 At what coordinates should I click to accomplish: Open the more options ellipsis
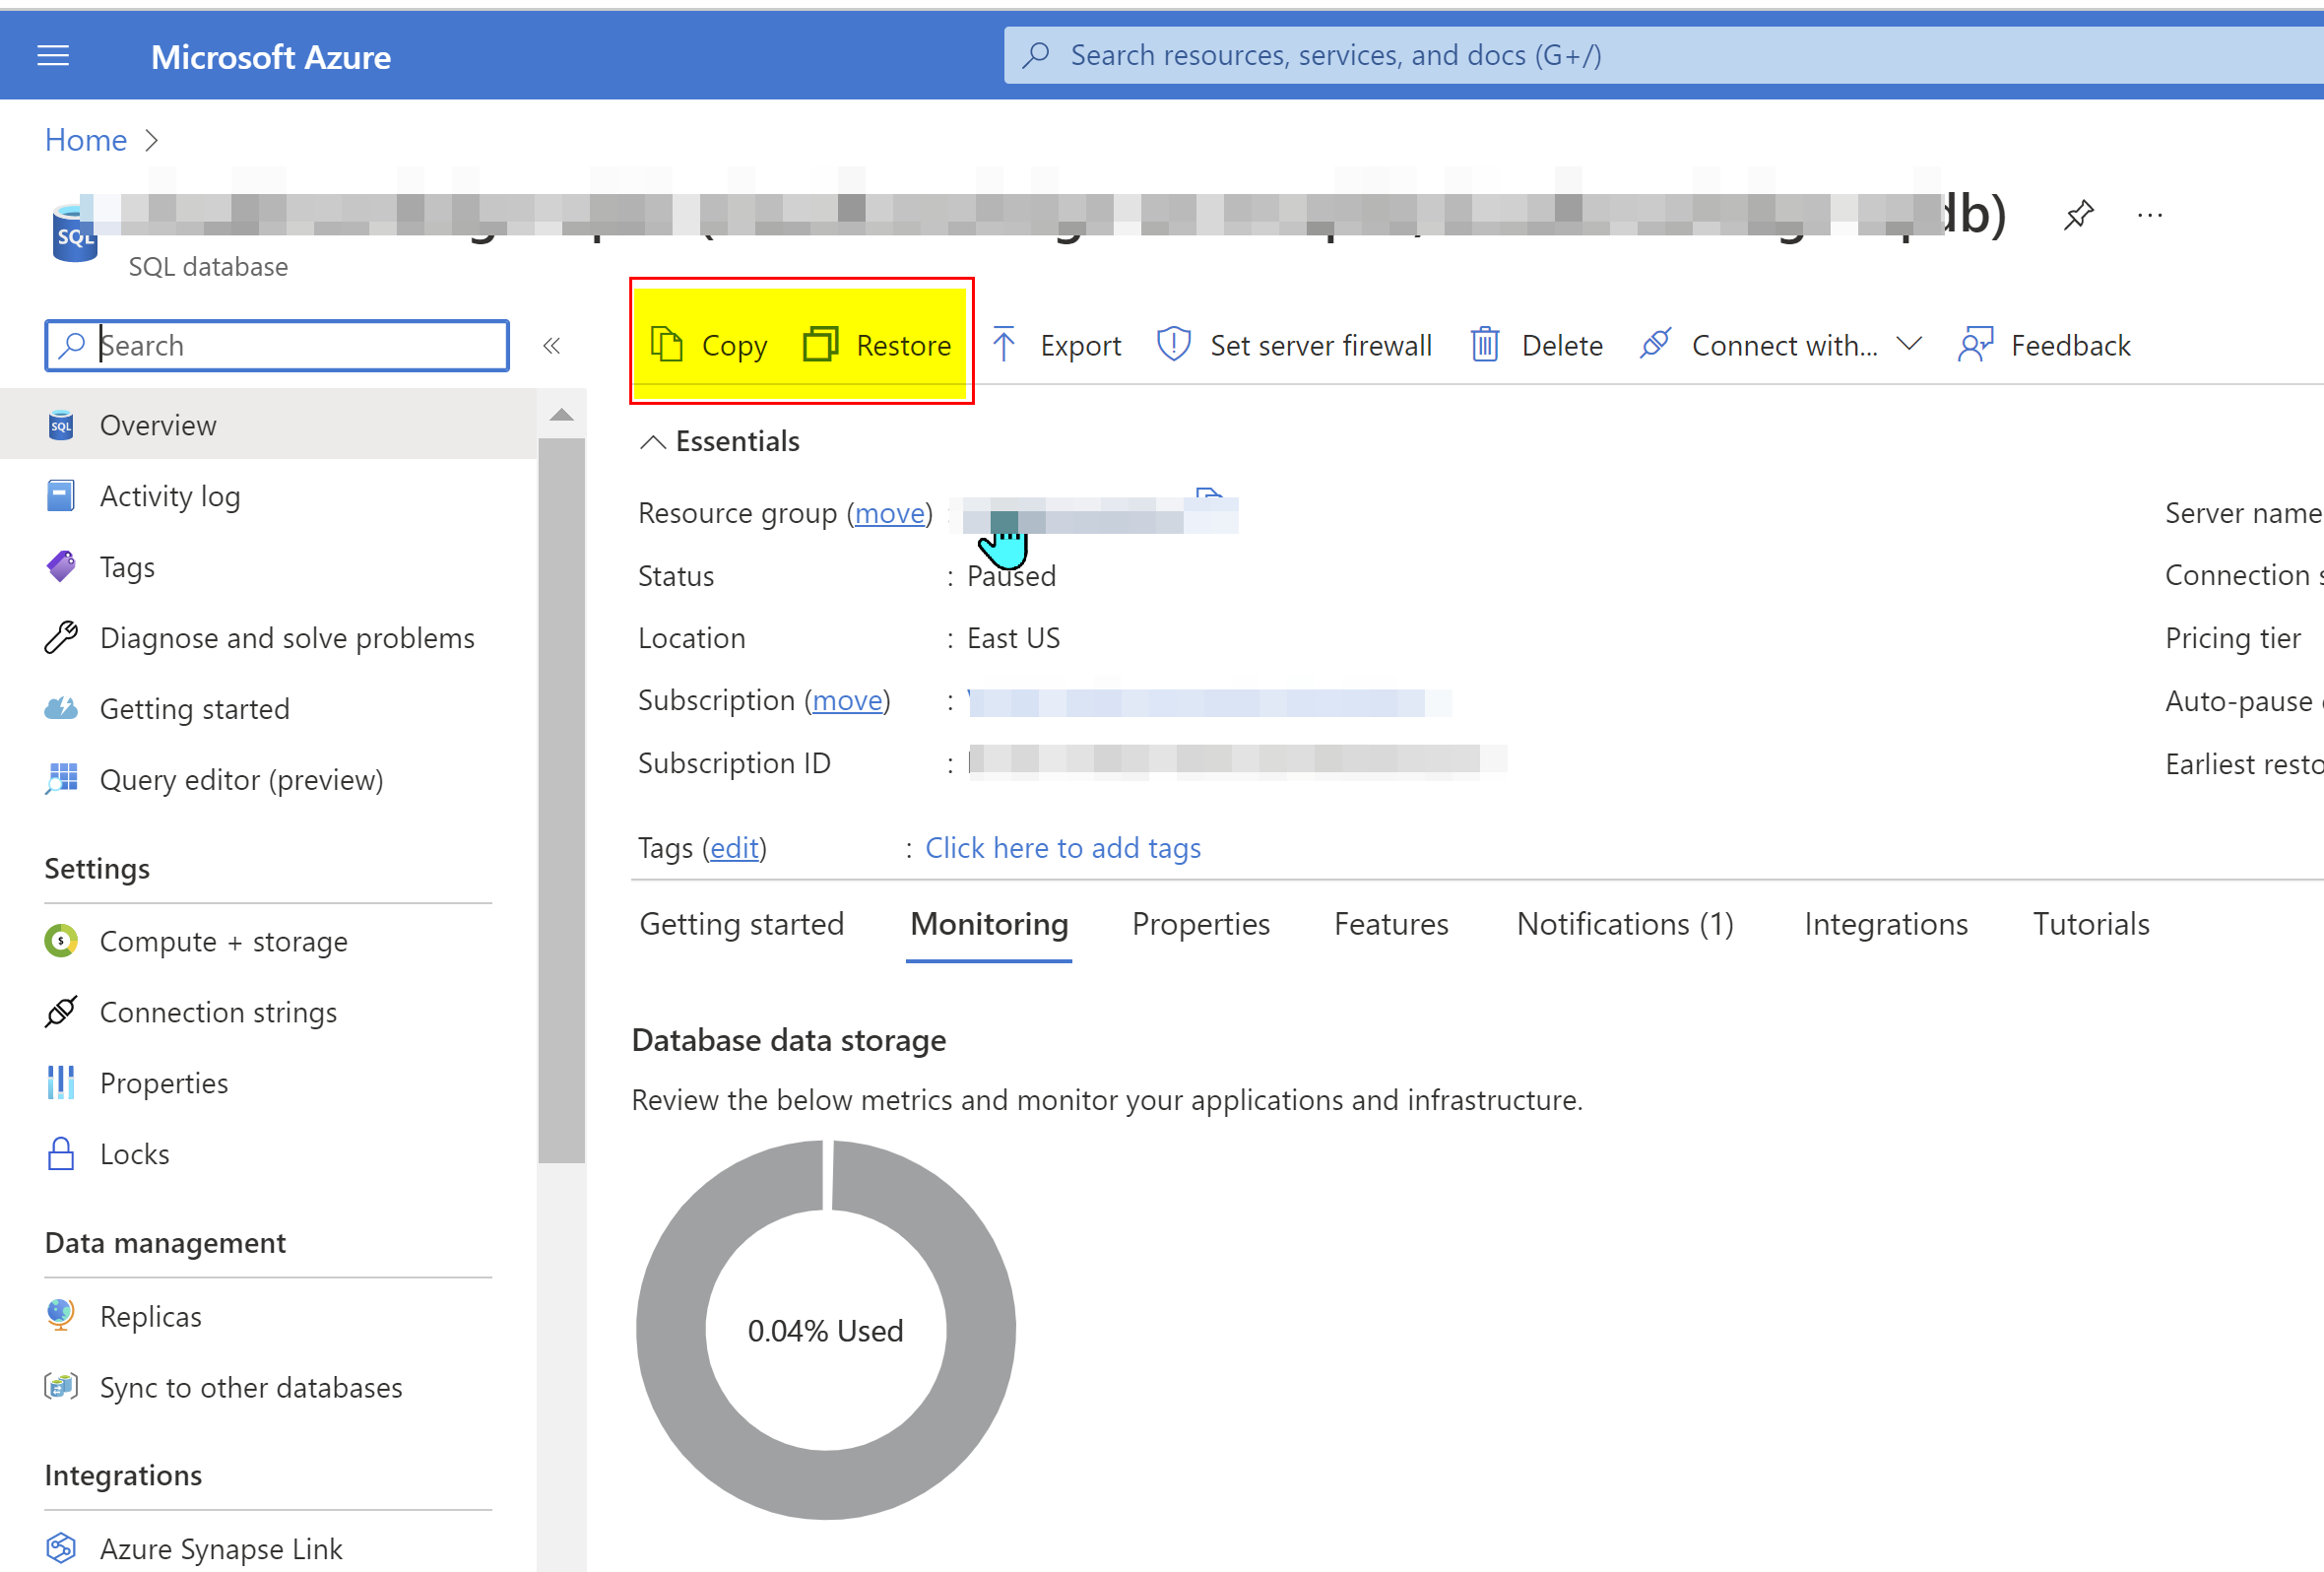2149,215
